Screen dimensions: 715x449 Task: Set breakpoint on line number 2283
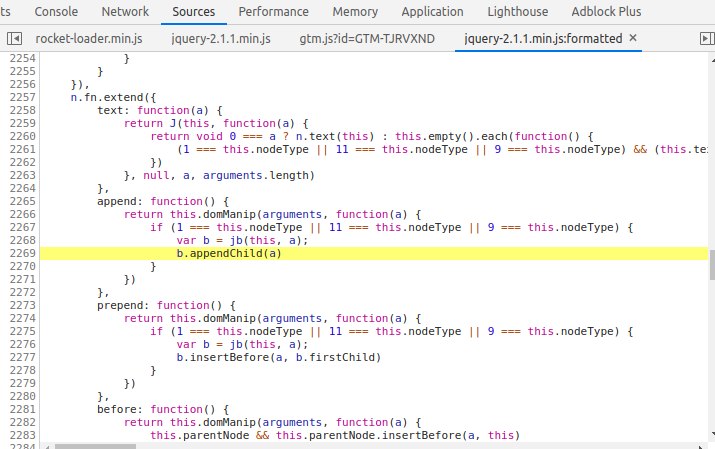(22, 435)
